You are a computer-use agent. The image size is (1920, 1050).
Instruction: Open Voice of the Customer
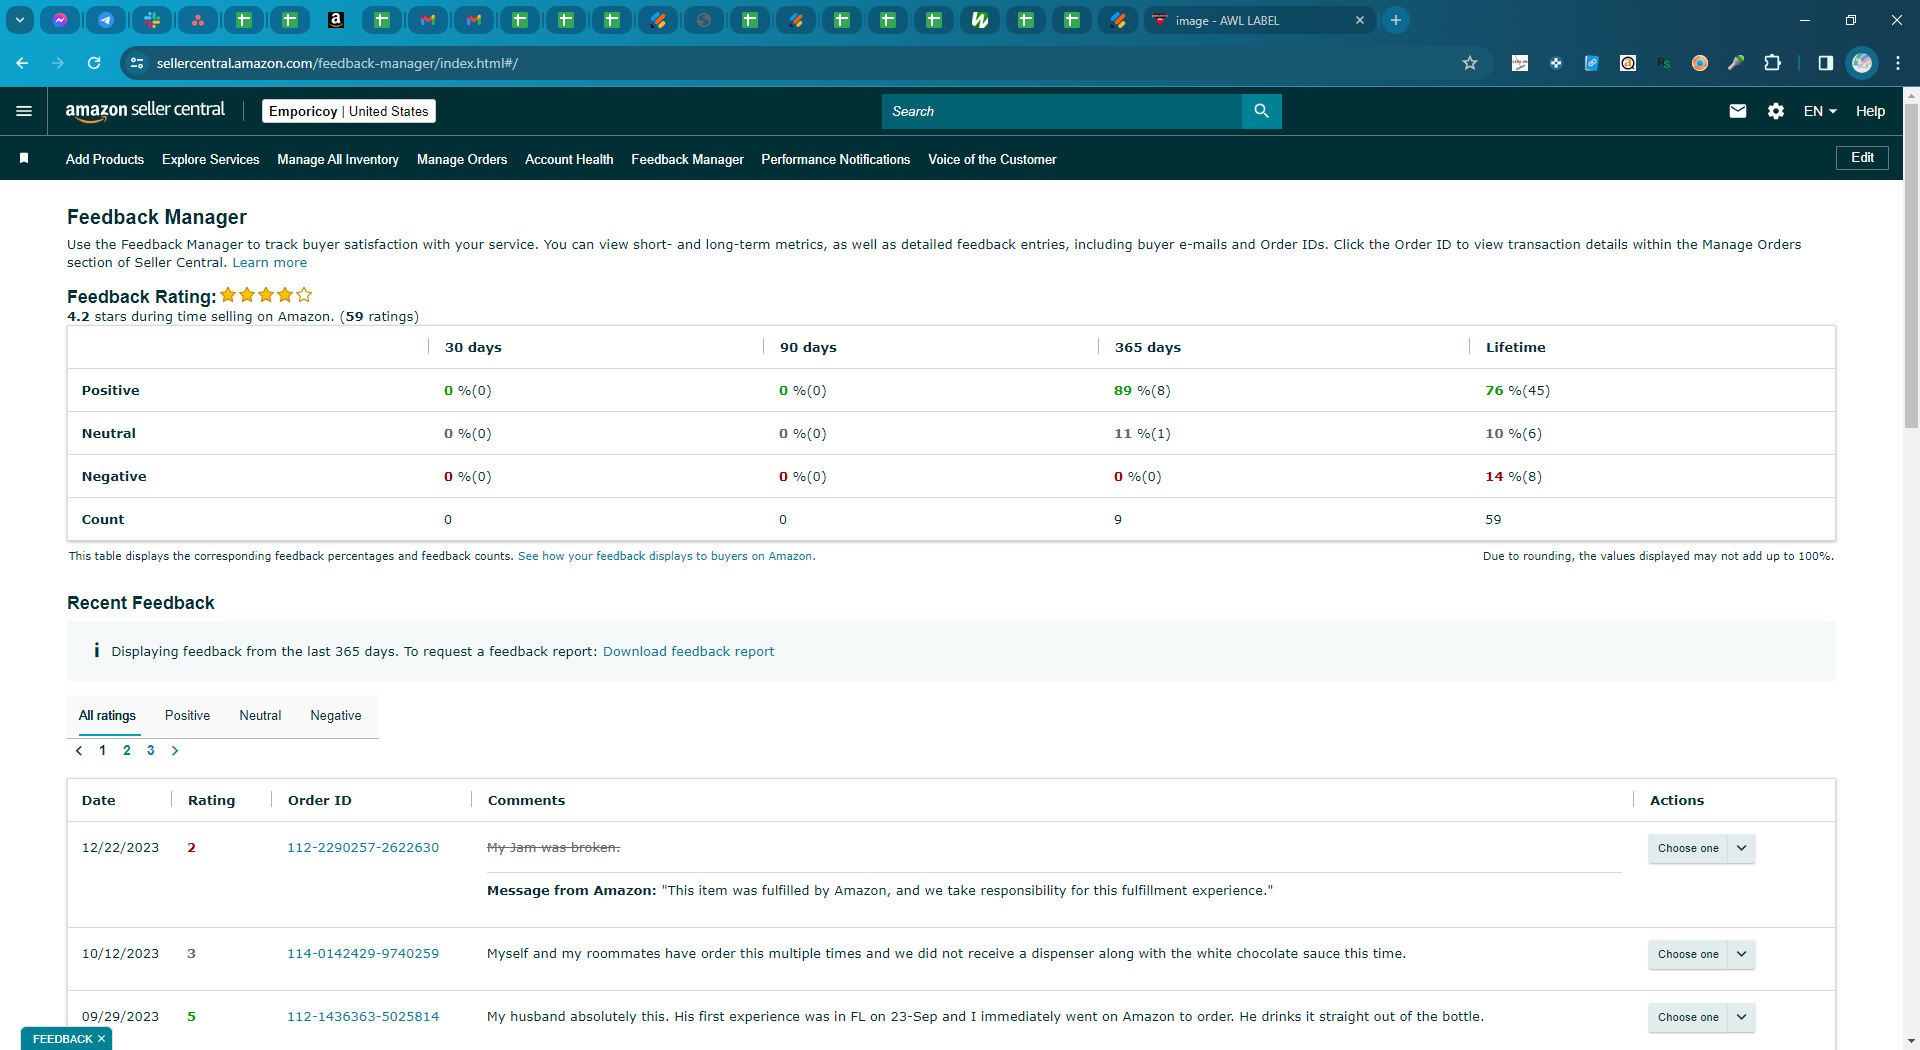click(992, 159)
